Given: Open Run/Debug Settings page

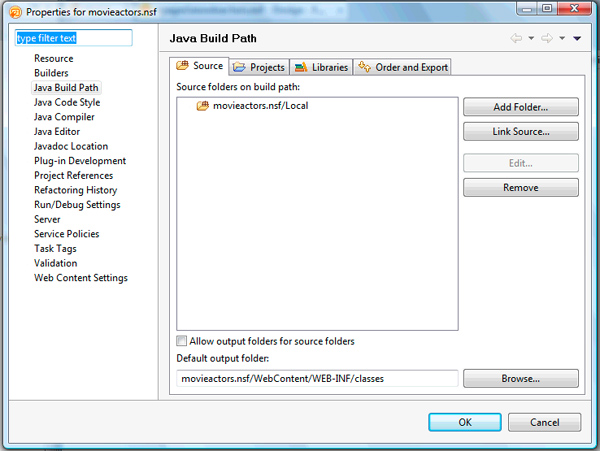Looking at the screenshot, I should 77,205.
